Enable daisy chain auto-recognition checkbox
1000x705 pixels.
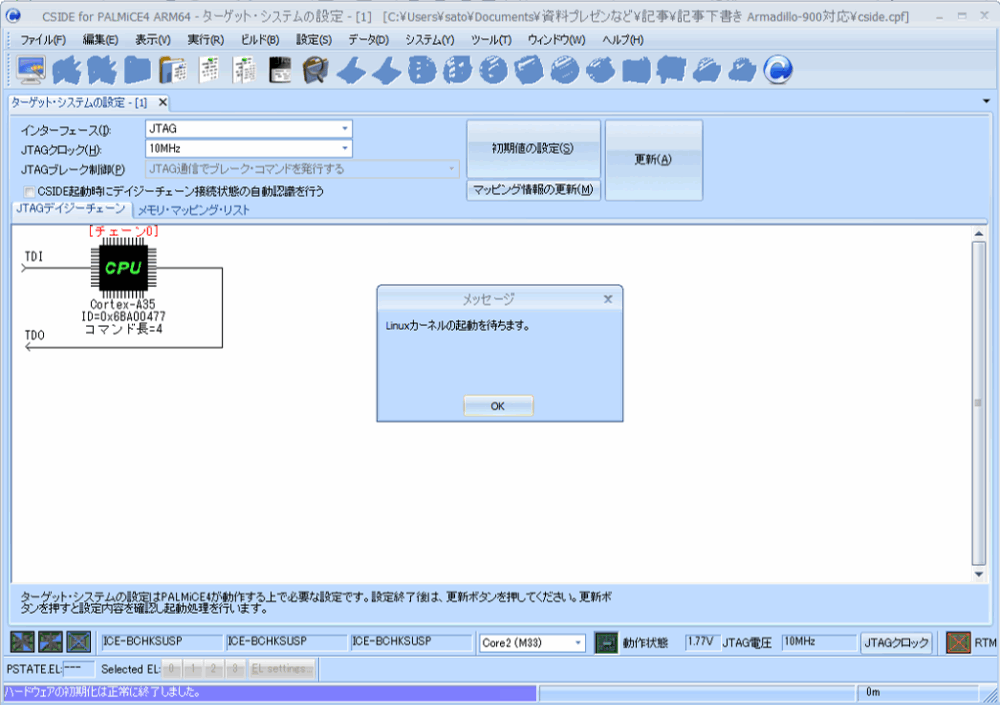tap(30, 191)
